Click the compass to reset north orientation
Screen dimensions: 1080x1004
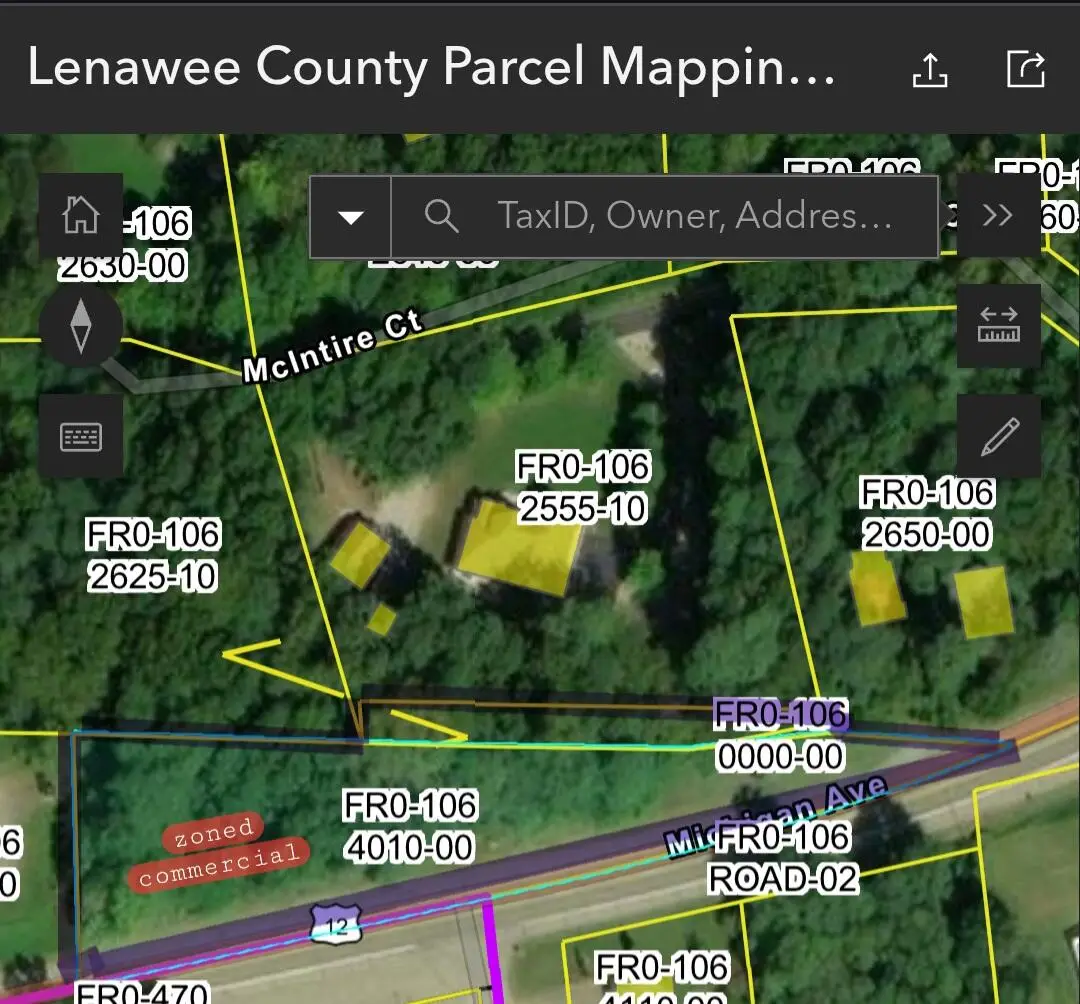[x=81, y=325]
